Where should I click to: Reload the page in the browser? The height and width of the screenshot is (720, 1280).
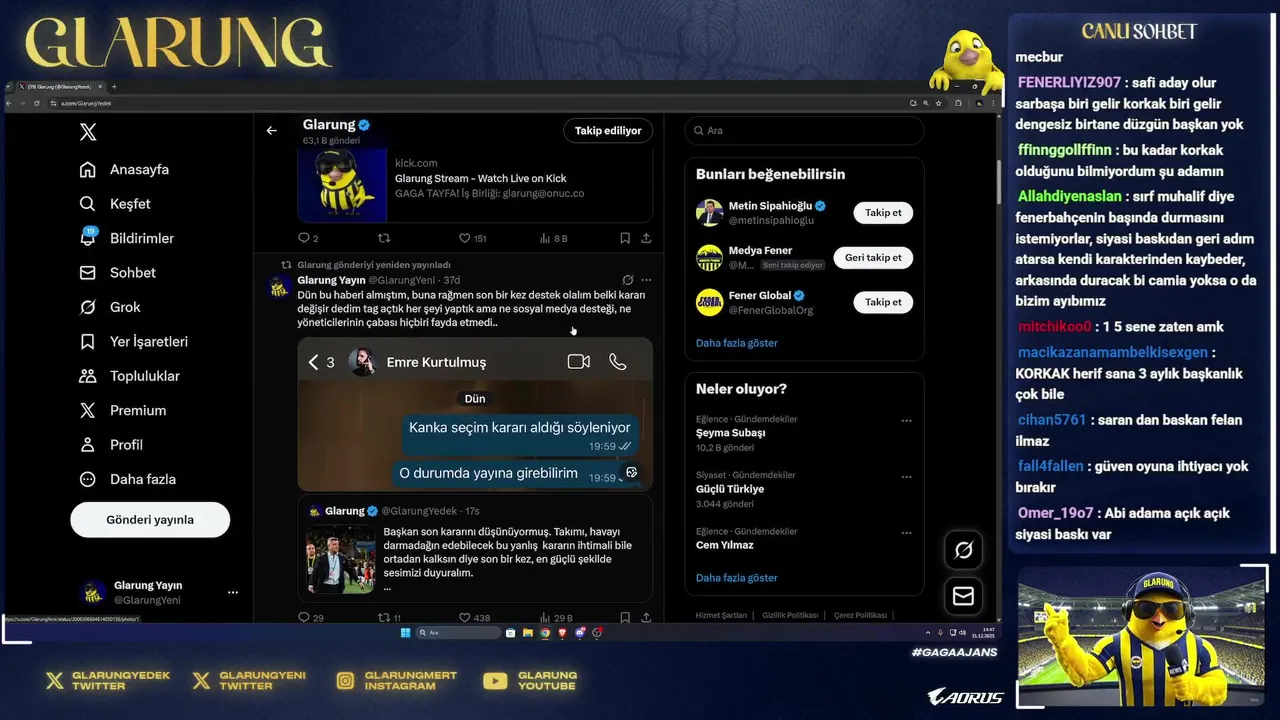click(x=37, y=103)
